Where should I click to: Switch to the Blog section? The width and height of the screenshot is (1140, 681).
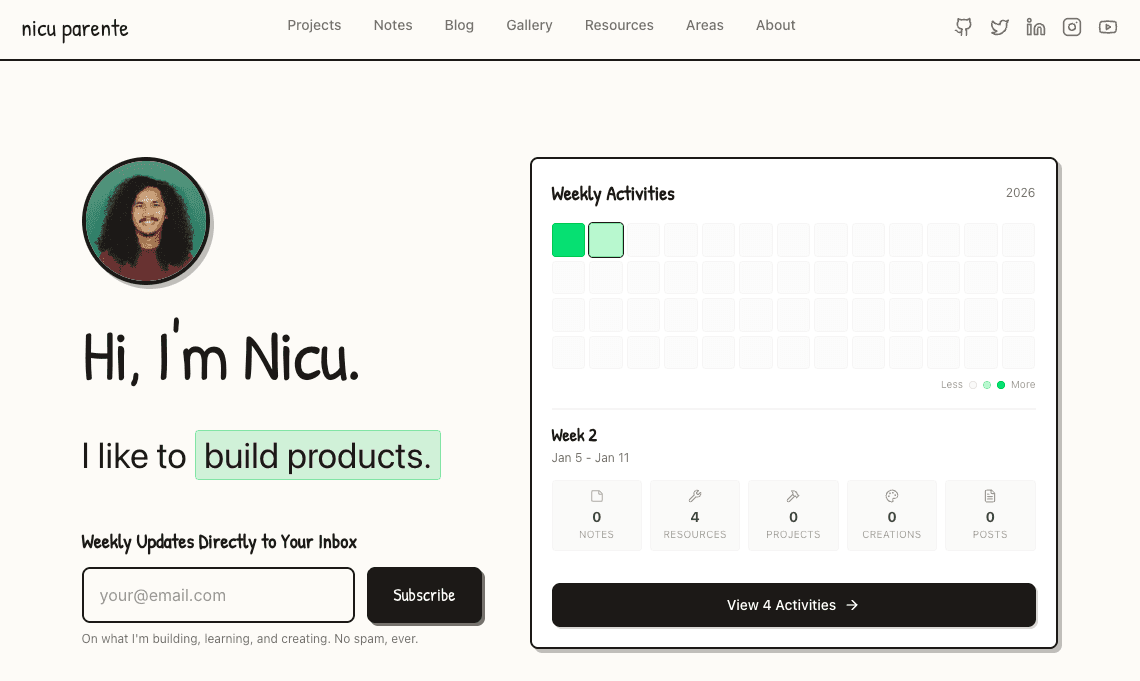click(459, 25)
